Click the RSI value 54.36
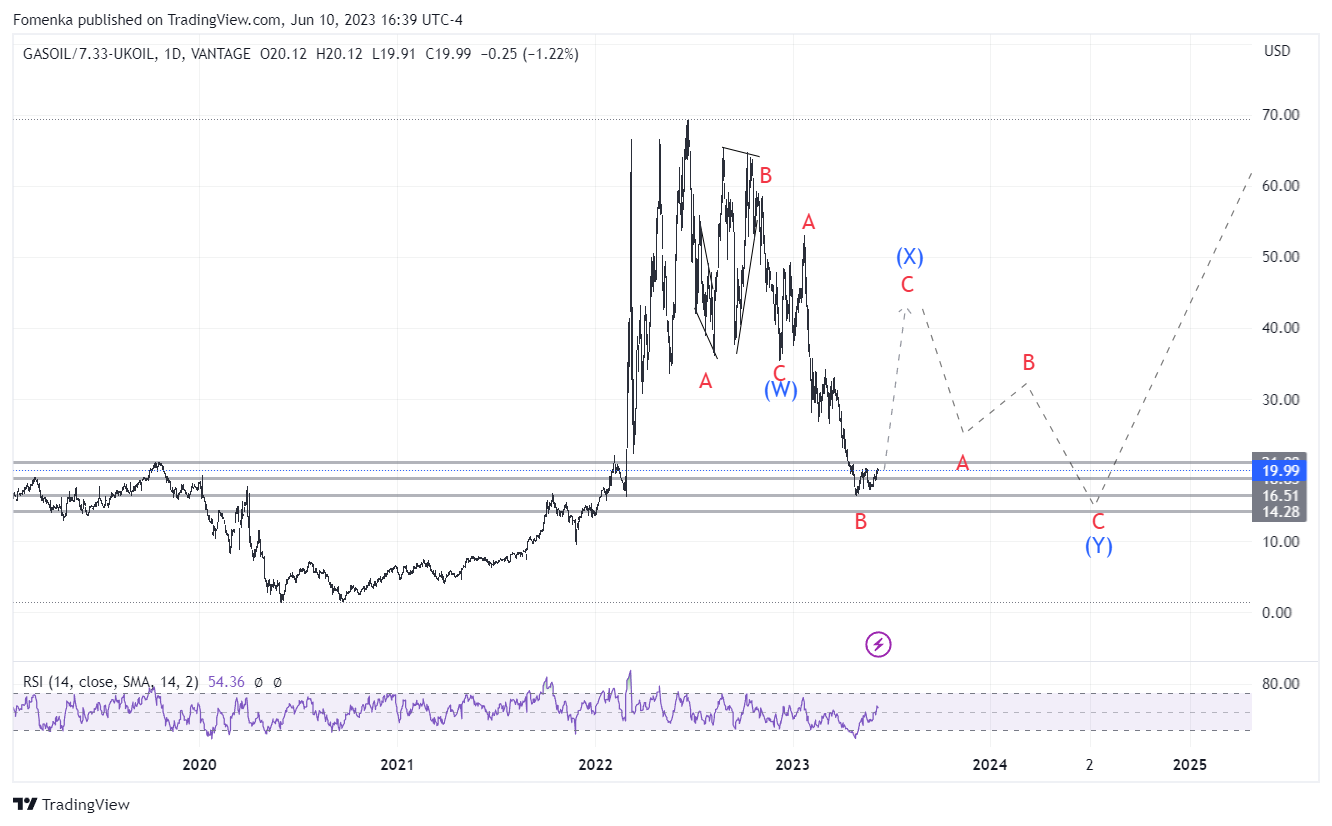This screenshot has width=1332, height=826. [224, 682]
